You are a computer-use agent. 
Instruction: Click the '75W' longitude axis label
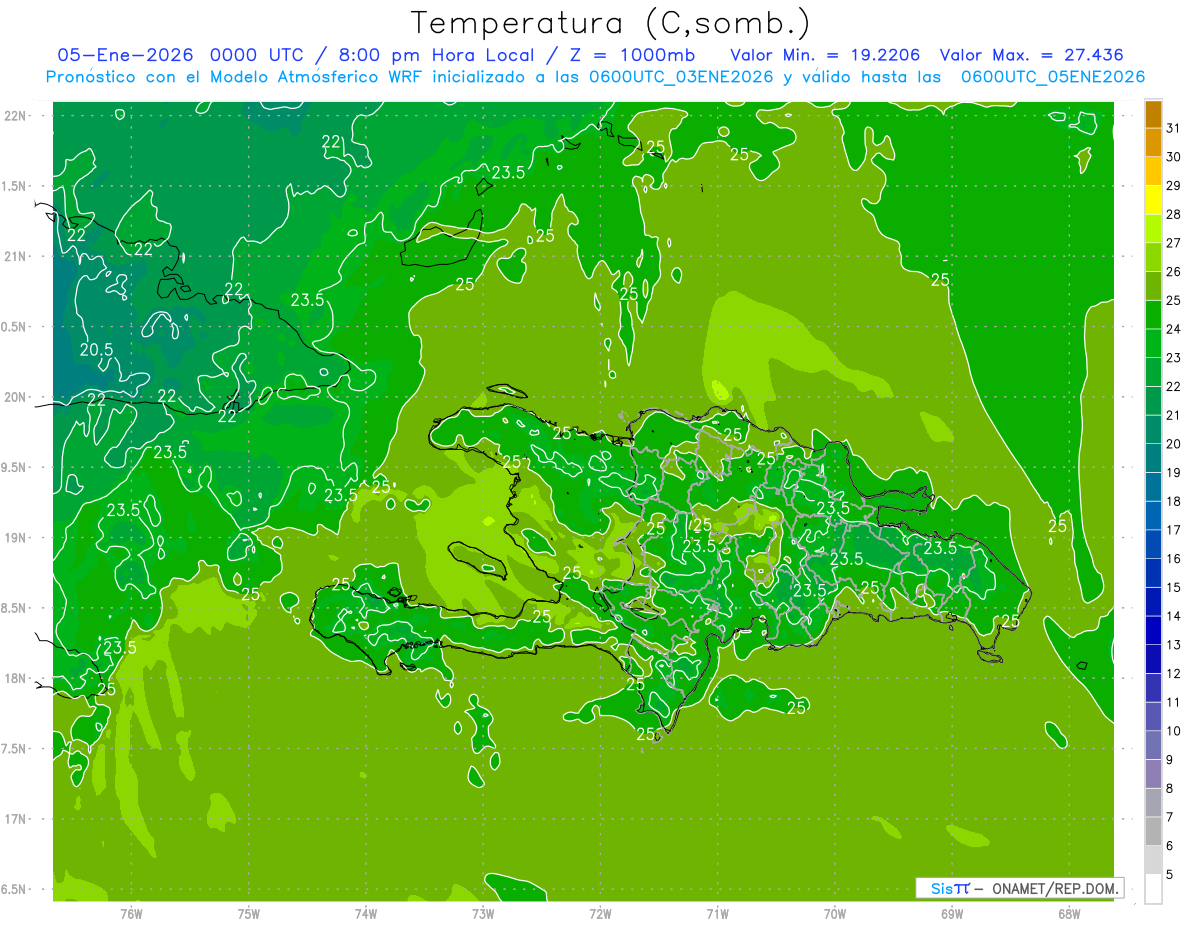click(249, 913)
